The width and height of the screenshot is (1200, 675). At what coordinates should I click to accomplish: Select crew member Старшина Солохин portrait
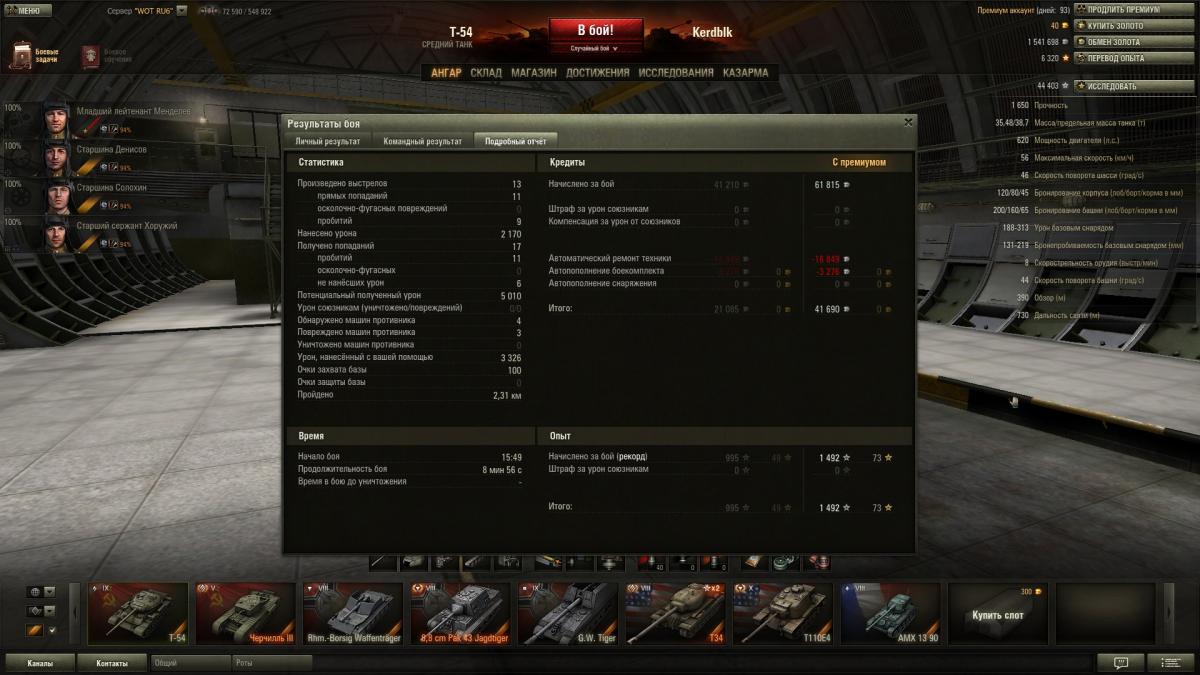(x=55, y=195)
